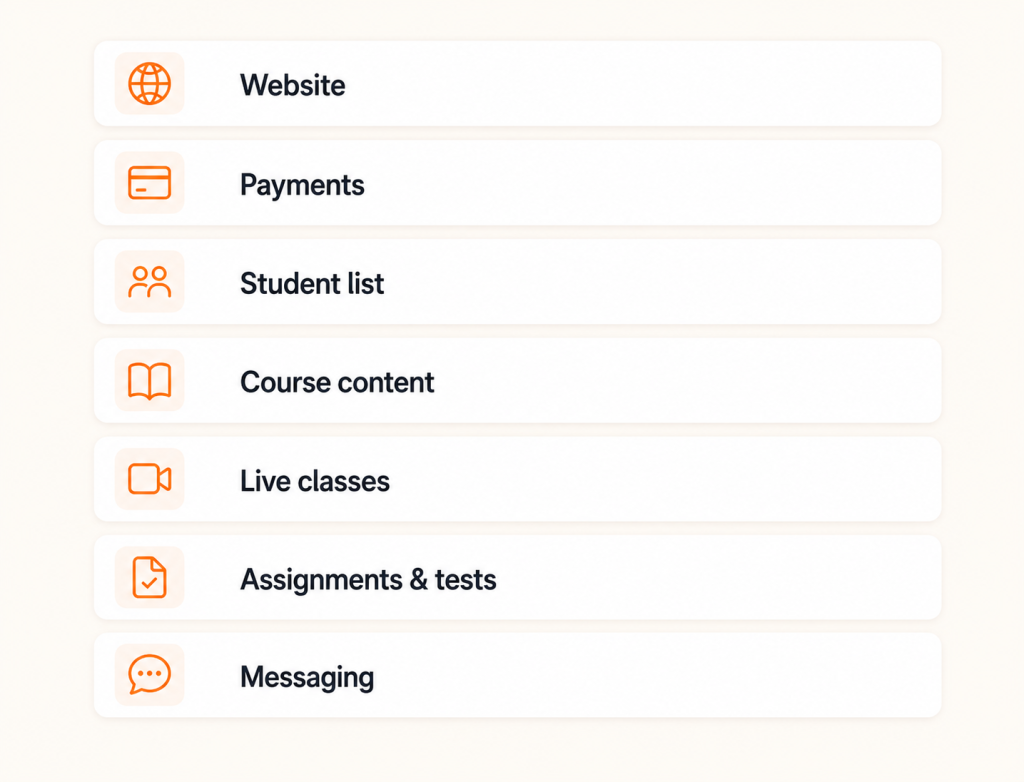Choose the Assignments & tests label

point(368,579)
